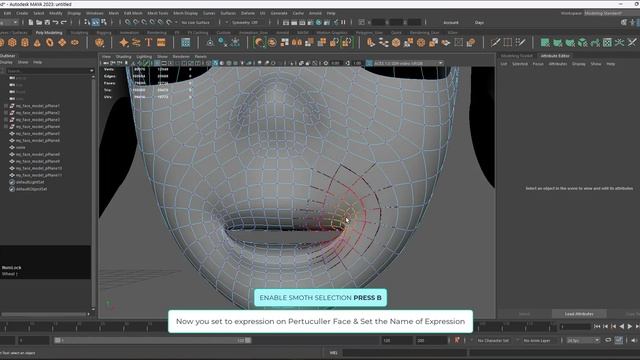Image resolution: width=640 pixels, height=360 pixels.
Task: Open the Symmetry Off dropdown
Action: click(244, 22)
